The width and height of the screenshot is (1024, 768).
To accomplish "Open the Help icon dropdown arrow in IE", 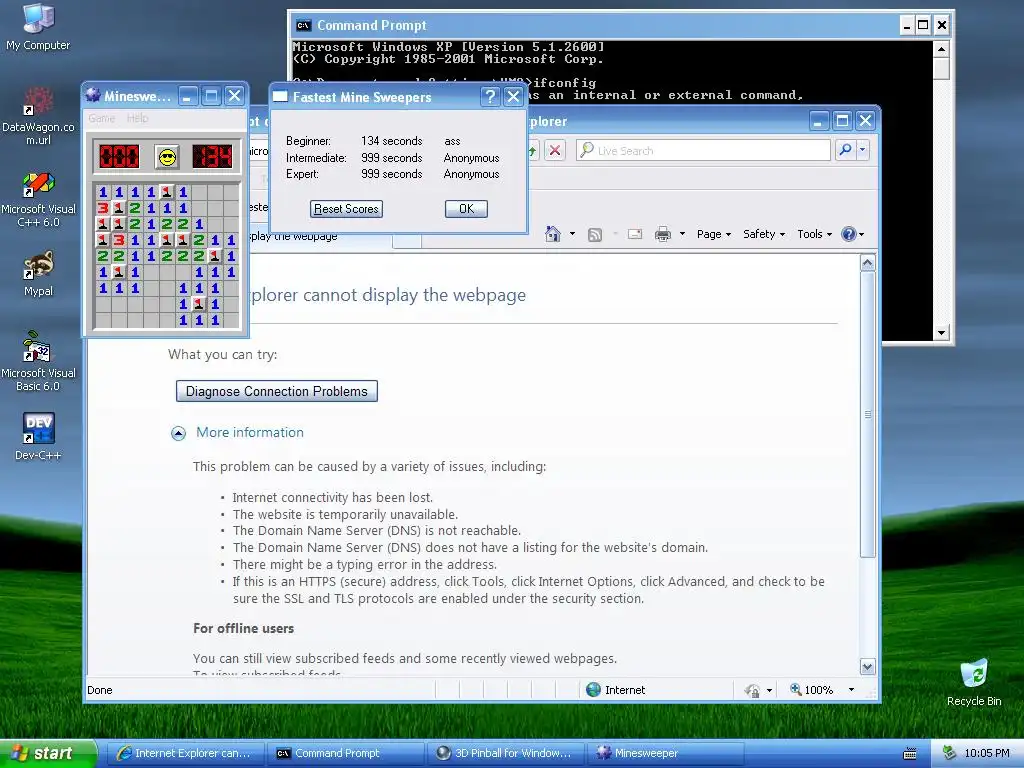I will [x=861, y=234].
